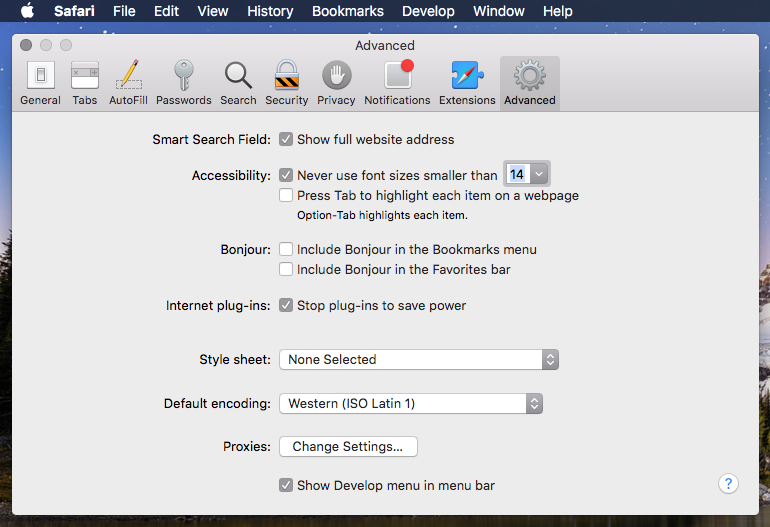Open the Window menu
Image resolution: width=770 pixels, height=527 pixels.
[498, 11]
